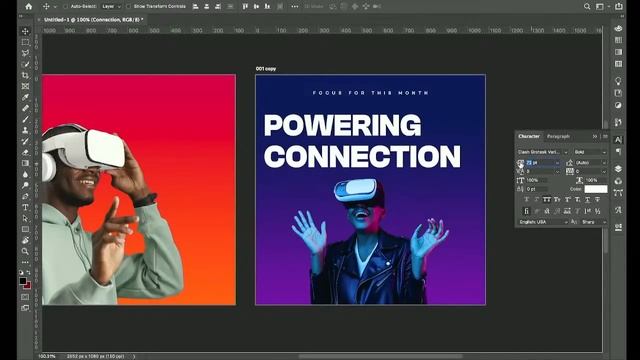The height and width of the screenshot is (360, 640).
Task: Open the Character panel icon in right dock
Action: pos(618,140)
